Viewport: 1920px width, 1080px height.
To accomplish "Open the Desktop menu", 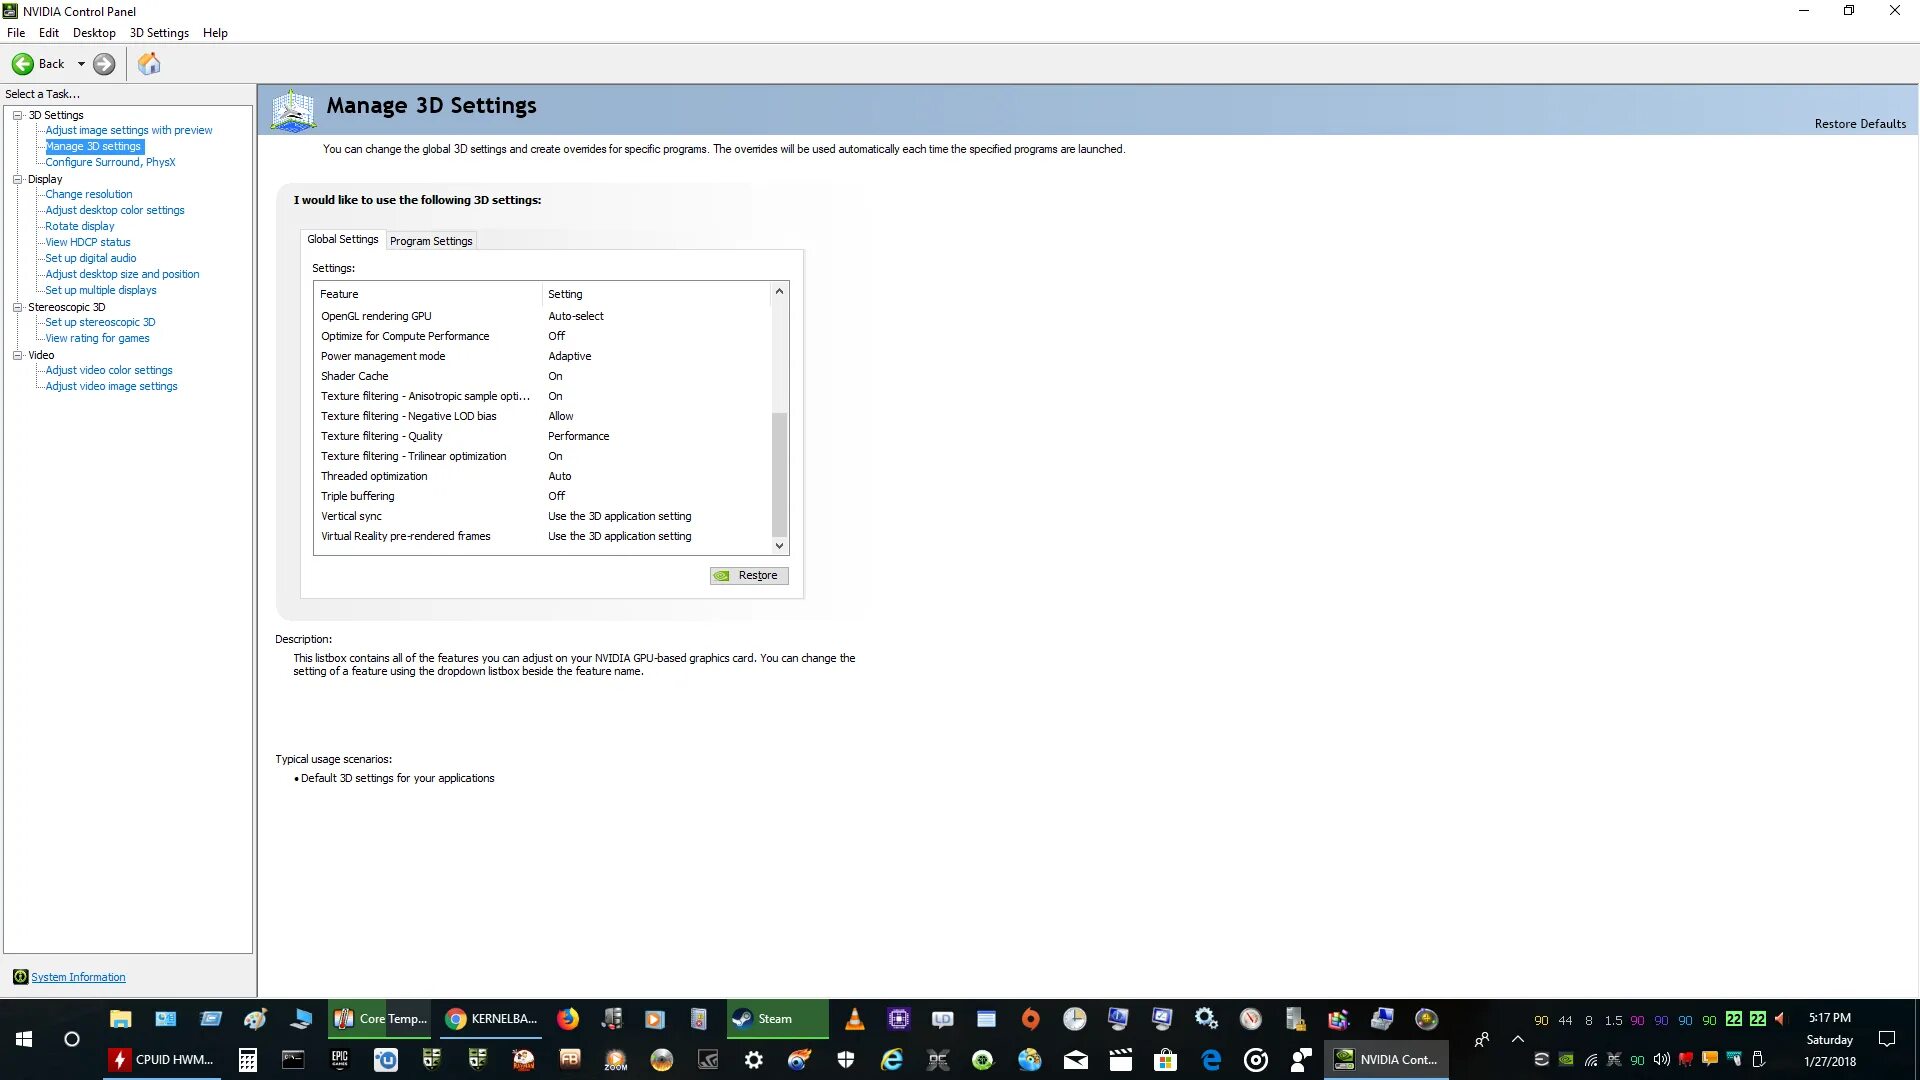I will 94,33.
